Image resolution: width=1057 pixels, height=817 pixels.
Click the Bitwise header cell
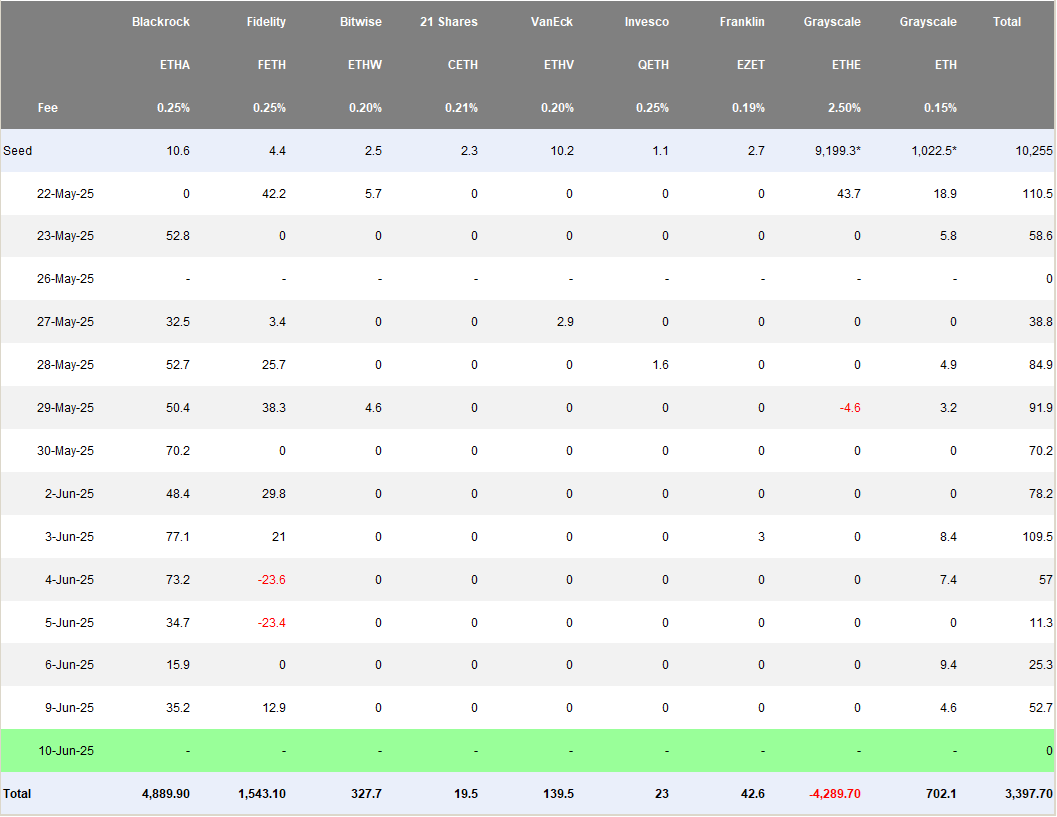[361, 22]
